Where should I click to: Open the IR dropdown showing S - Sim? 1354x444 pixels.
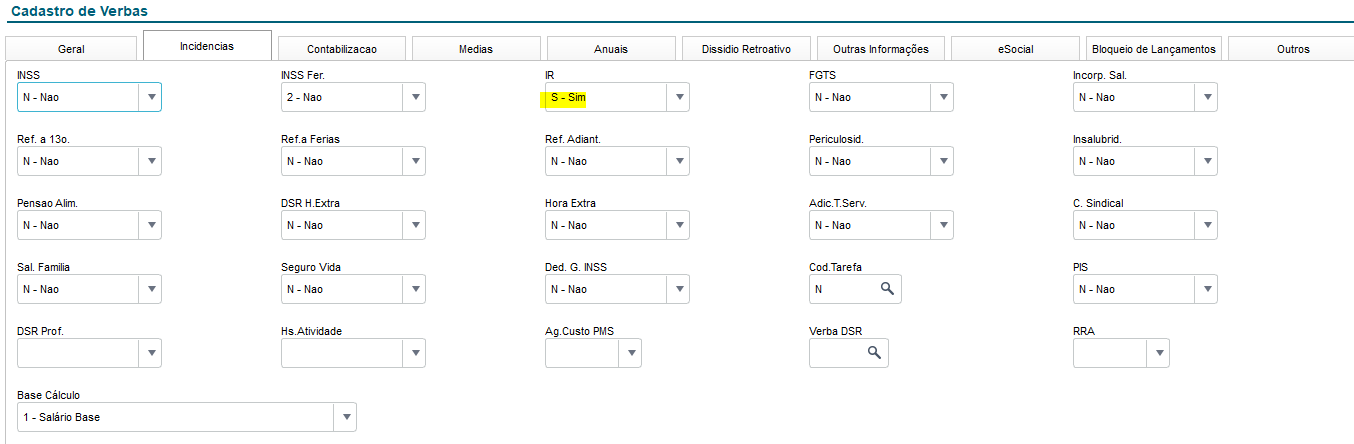[679, 97]
